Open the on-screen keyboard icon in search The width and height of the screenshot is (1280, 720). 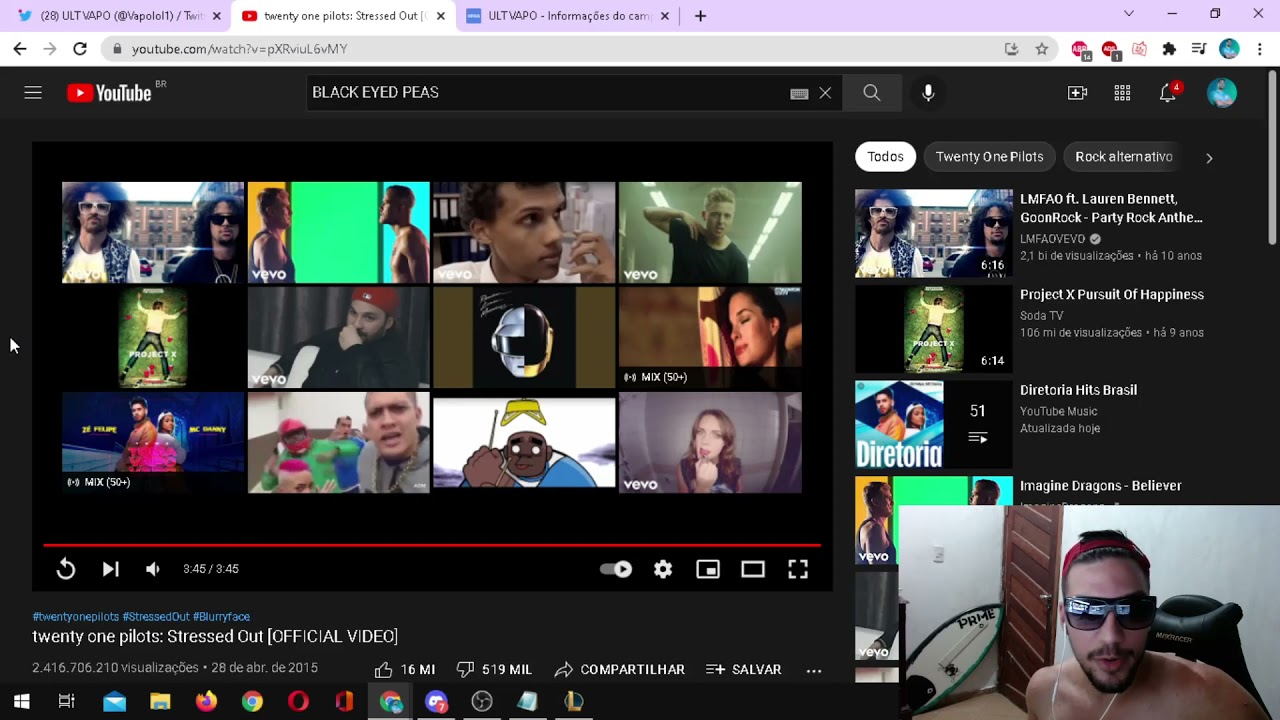(799, 93)
